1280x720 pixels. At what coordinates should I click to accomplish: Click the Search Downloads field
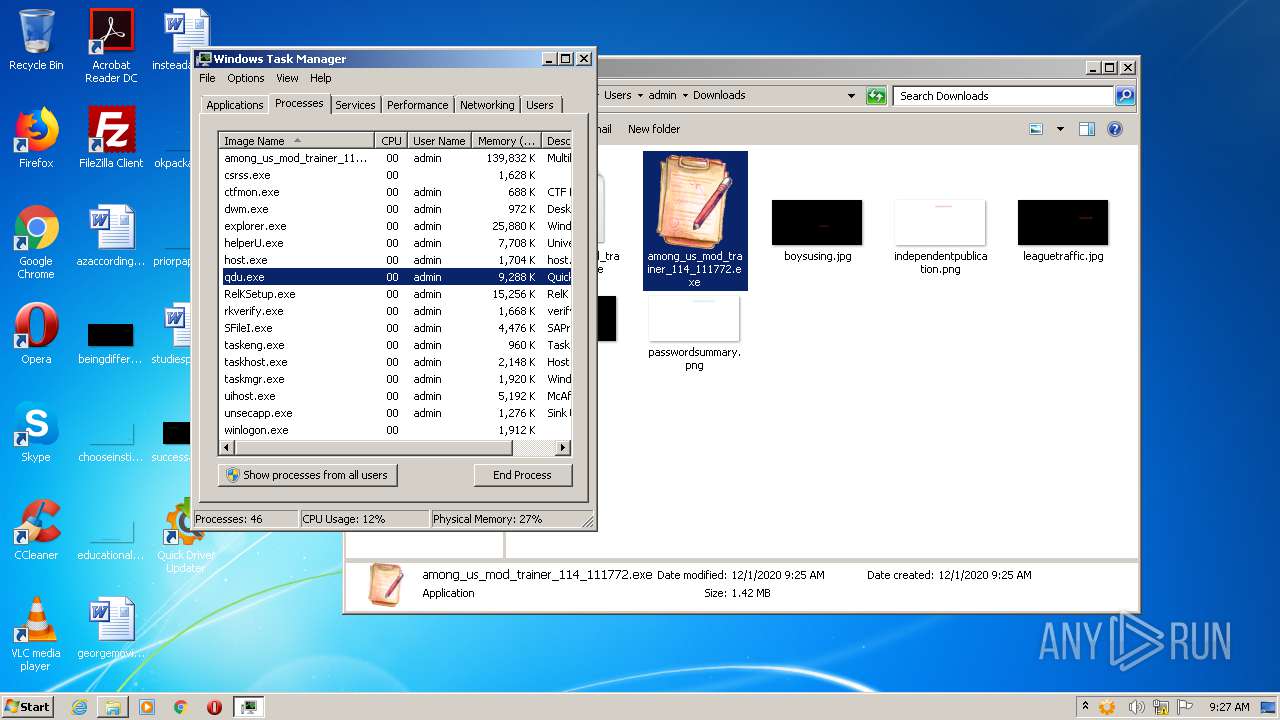(1003, 96)
